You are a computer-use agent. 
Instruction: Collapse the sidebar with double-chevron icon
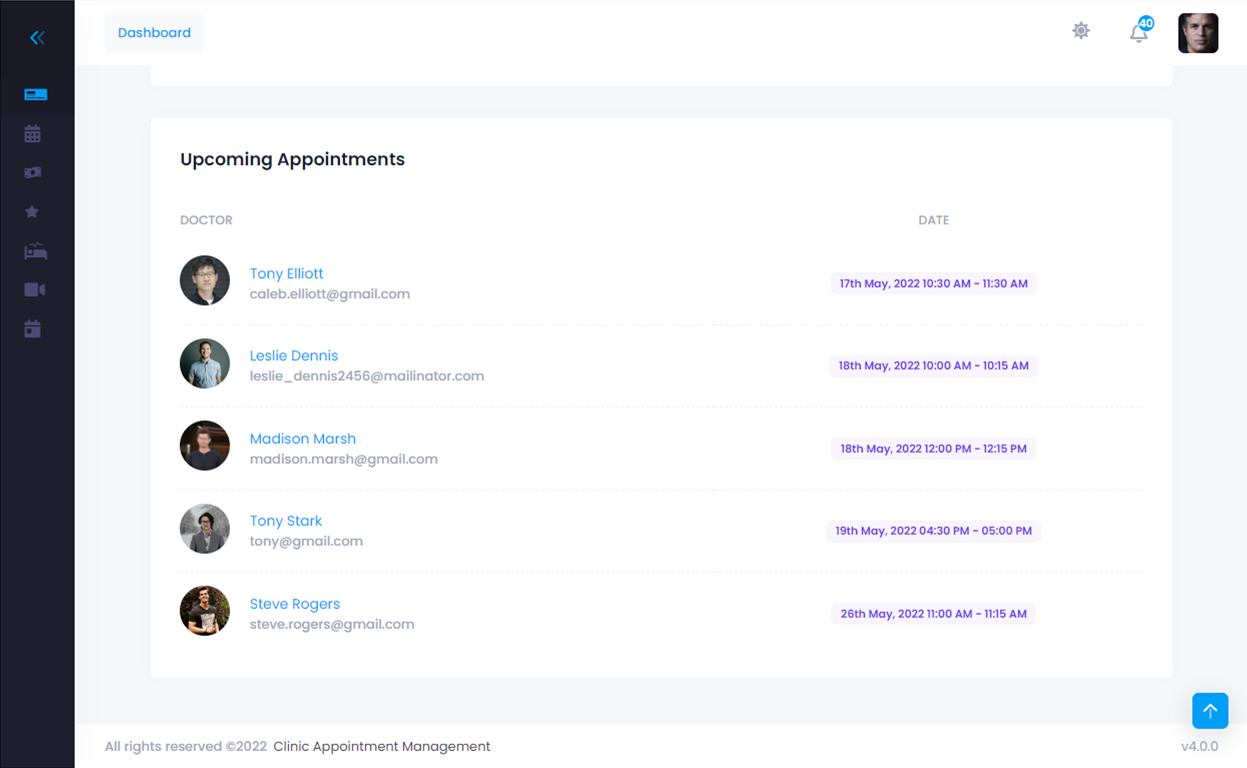(37, 38)
